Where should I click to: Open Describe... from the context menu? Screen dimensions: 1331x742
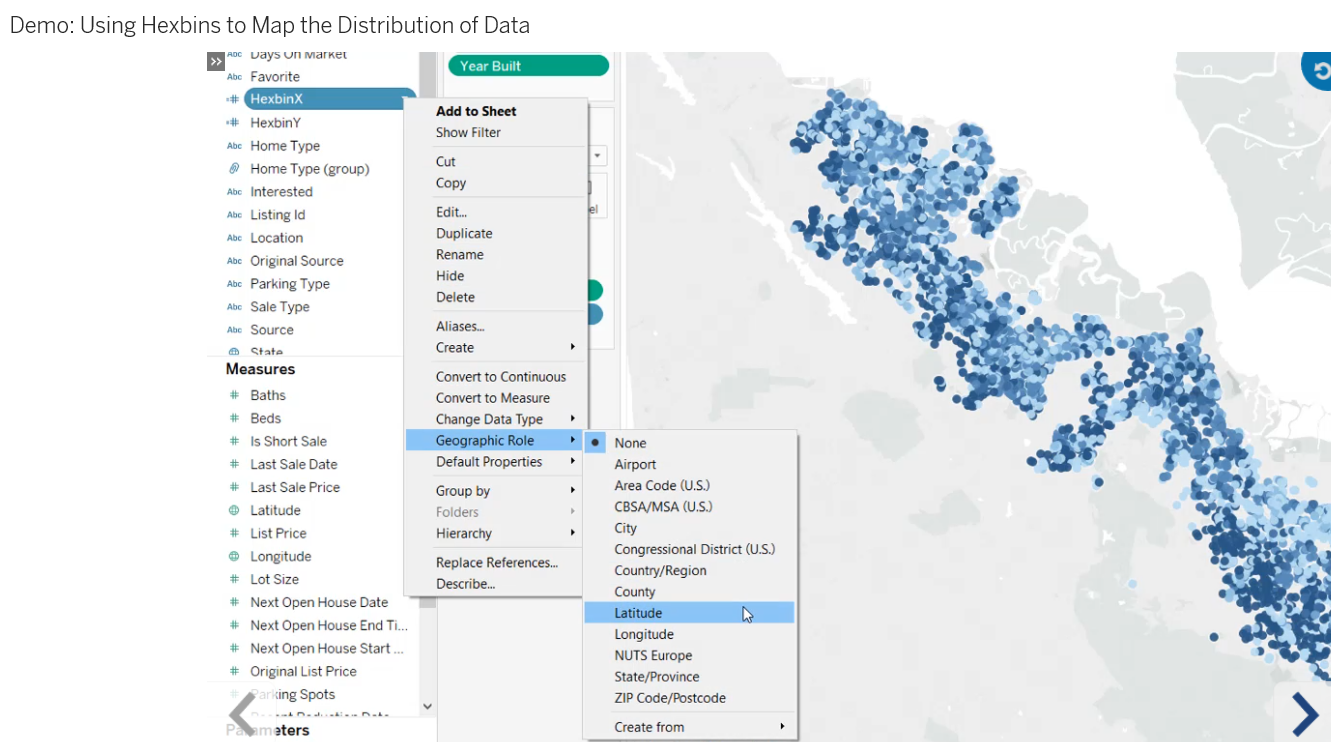point(495,584)
